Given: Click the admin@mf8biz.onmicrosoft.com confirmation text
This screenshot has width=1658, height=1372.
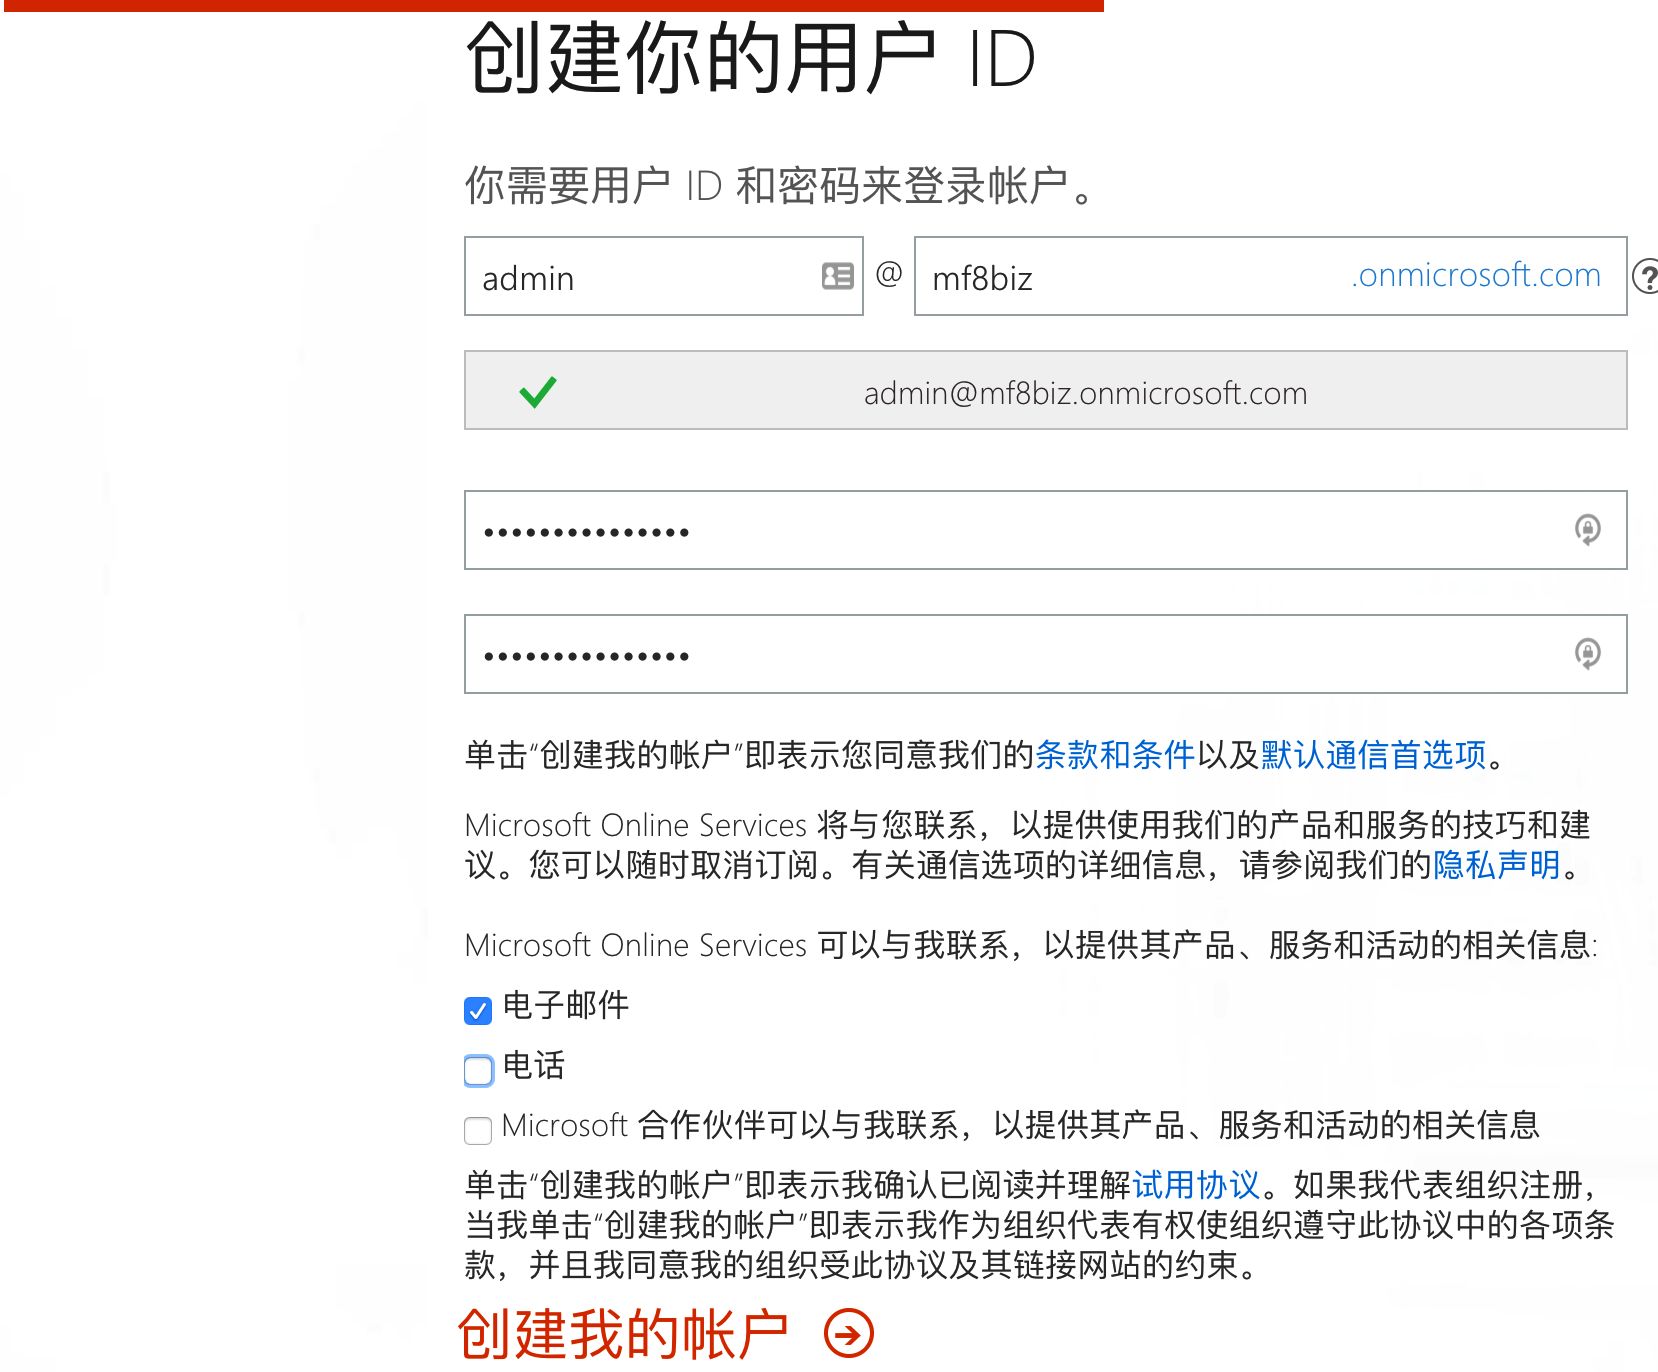Looking at the screenshot, I should tap(1085, 393).
